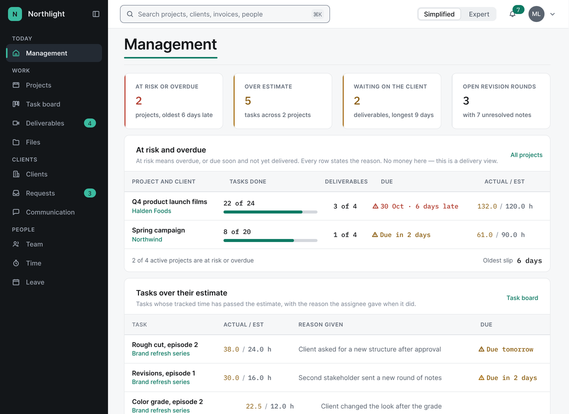The image size is (569, 414).
Task: Open the At risk or overdue card
Action: point(173,101)
